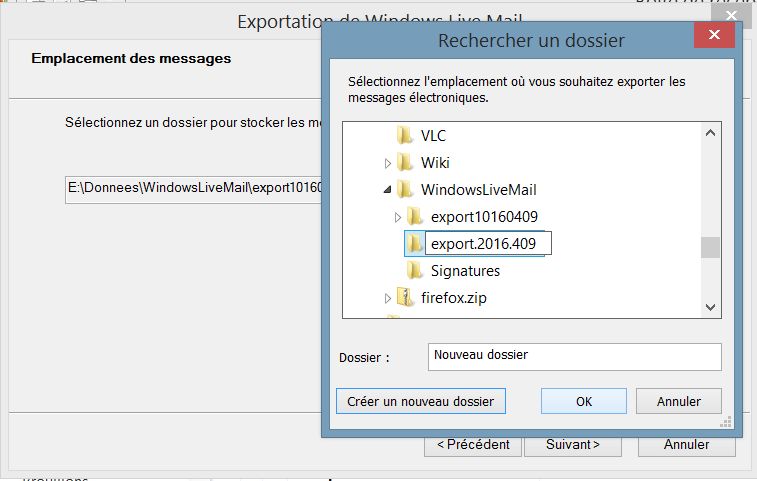Collapse the WindowsLiveMail folder node
757x481 pixels.
click(x=388, y=190)
